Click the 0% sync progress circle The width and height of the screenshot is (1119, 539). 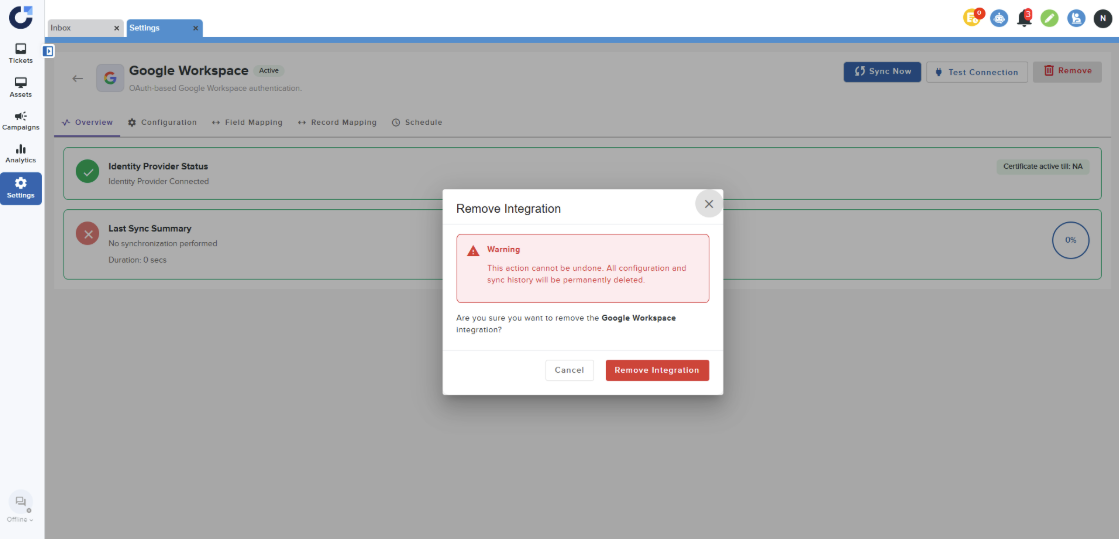[x=1070, y=240]
